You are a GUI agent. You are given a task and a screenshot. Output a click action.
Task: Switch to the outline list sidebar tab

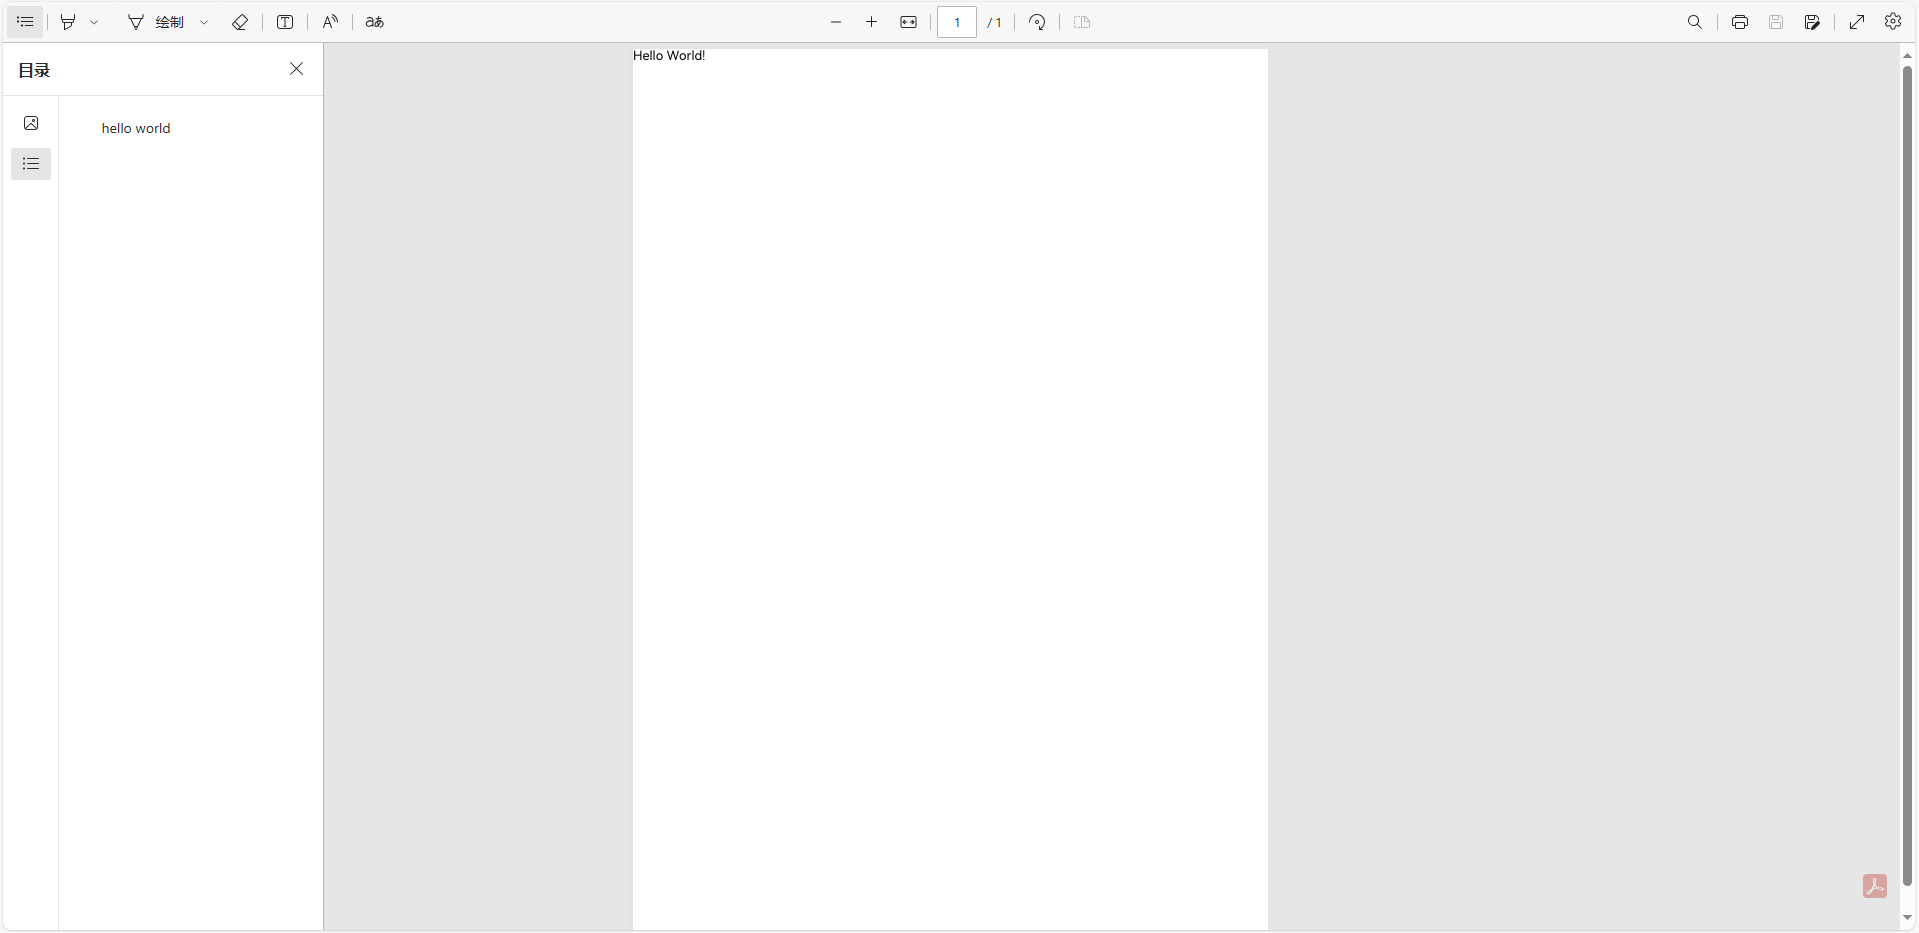(31, 164)
